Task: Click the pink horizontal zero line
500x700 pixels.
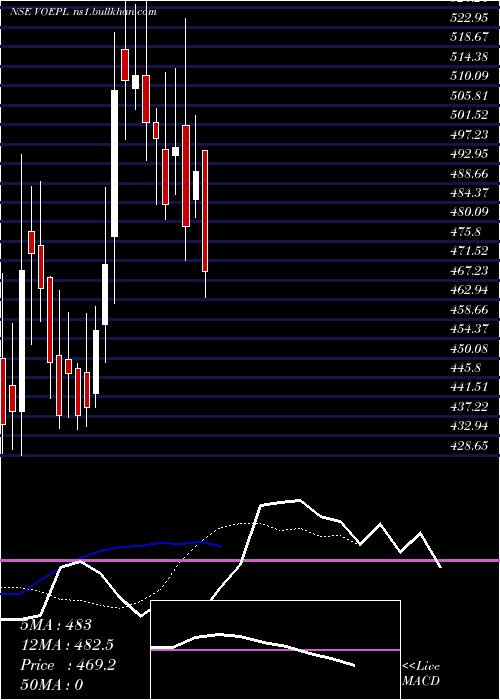Action: pos(250,560)
